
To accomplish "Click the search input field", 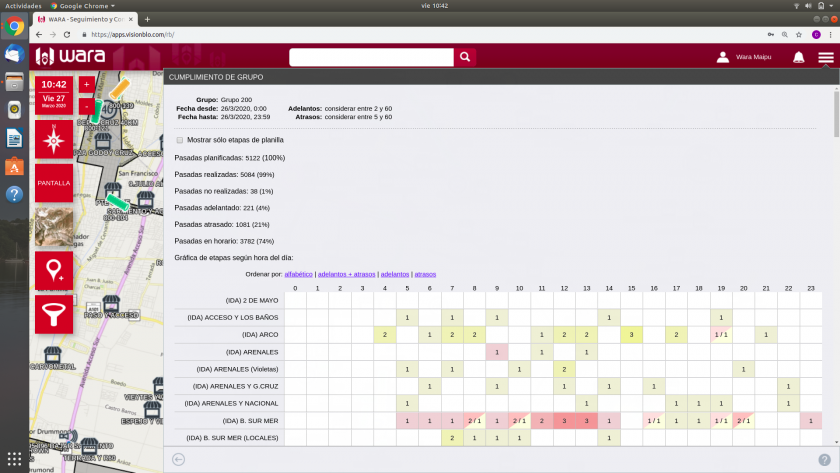I will (370, 58).
